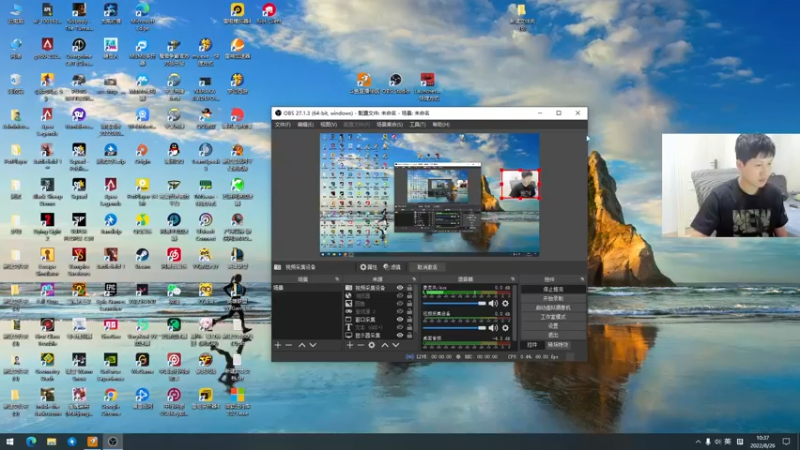Toggle visibility of 显示器采集 source
800x450 pixels.
pos(400,335)
